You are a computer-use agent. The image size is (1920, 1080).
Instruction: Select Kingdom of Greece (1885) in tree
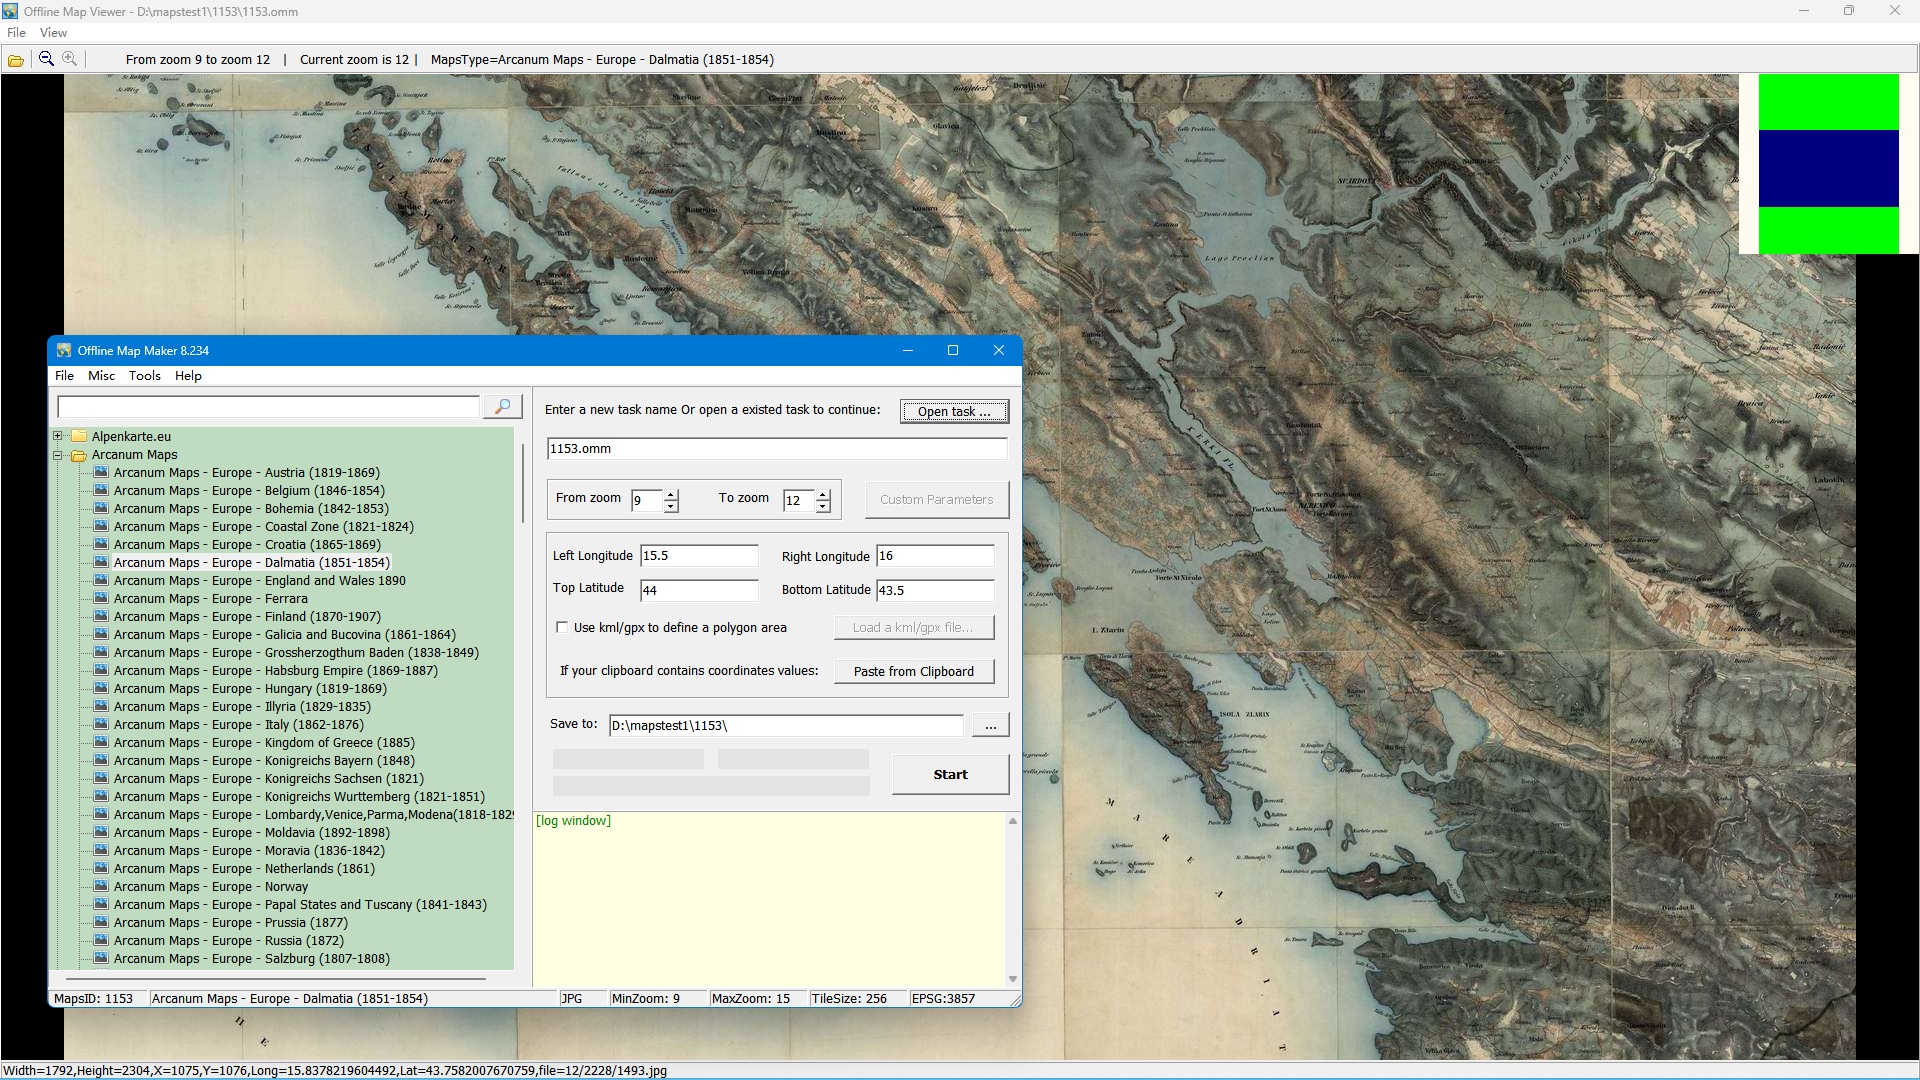[x=264, y=742]
